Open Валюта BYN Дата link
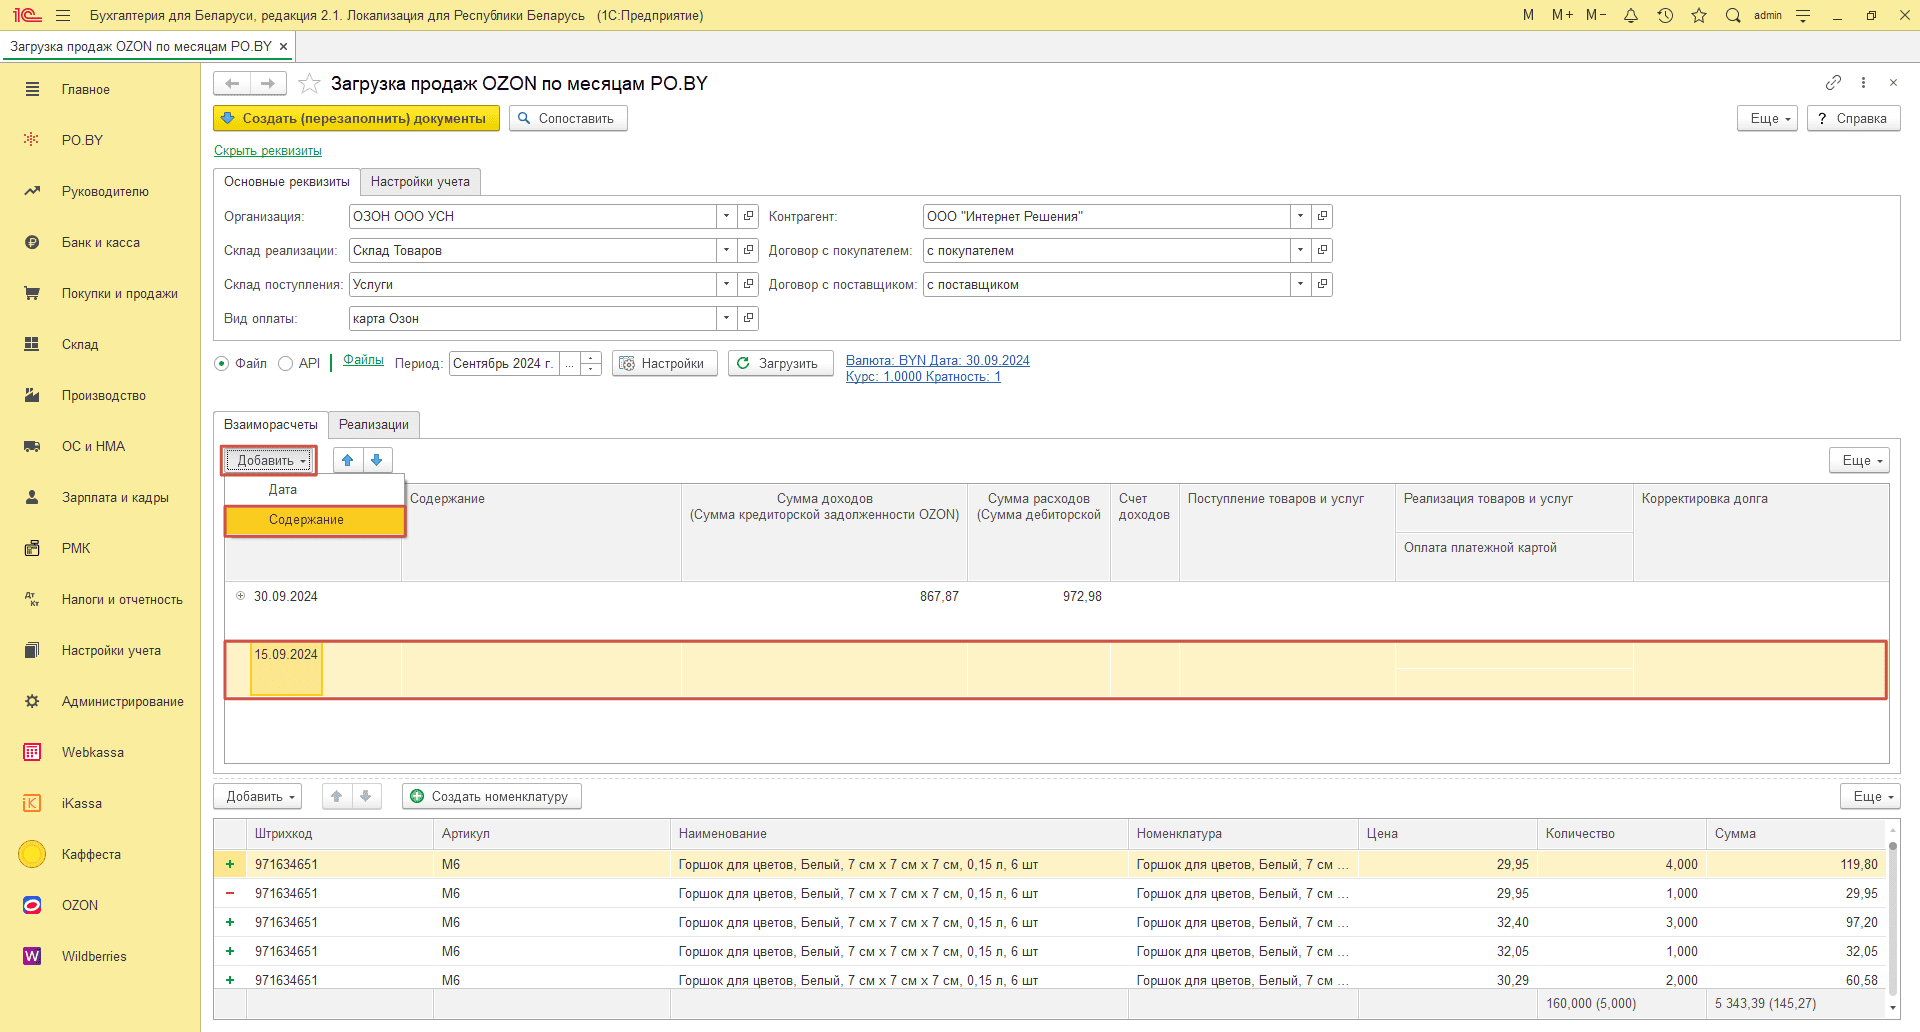Screen dimensions: 1920x1032 937,360
